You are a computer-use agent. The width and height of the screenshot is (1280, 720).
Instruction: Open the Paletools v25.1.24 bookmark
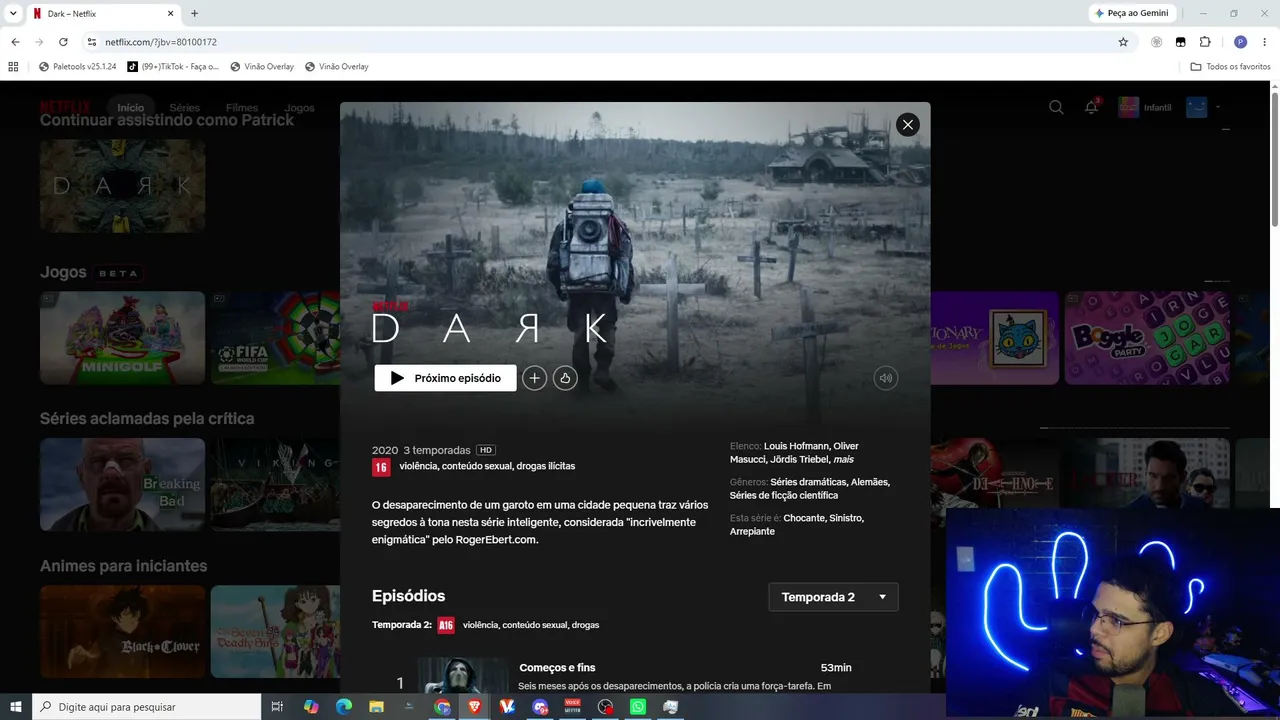coord(78,67)
